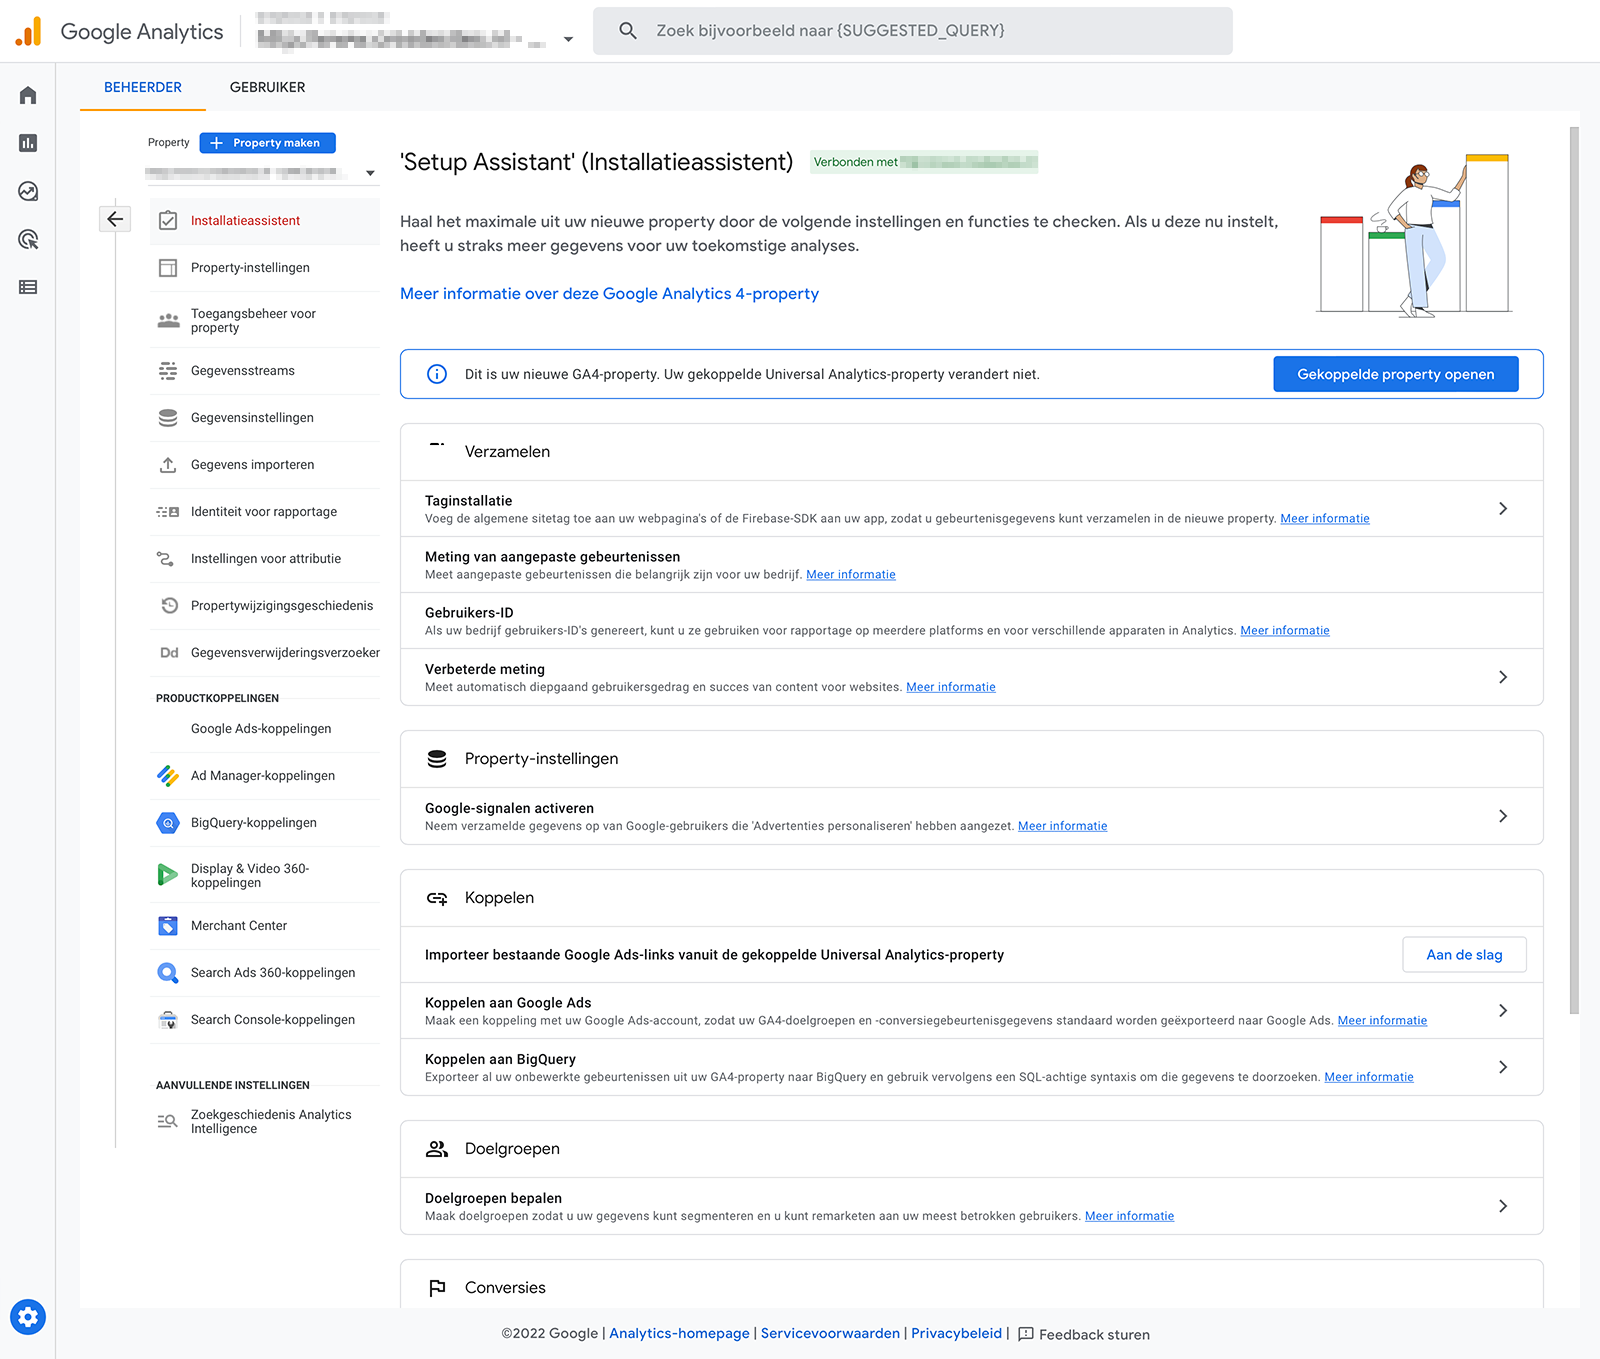Click the Google Analytics logo
The width and height of the screenshot is (1600, 1359).
tap(28, 31)
